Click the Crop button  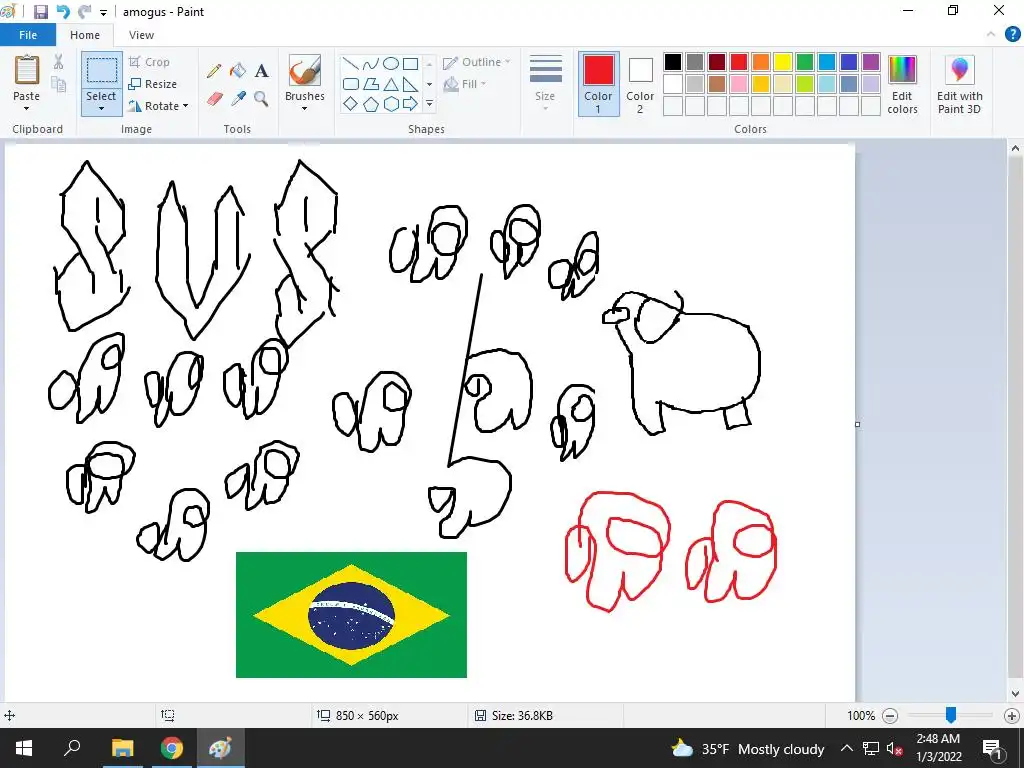150,62
